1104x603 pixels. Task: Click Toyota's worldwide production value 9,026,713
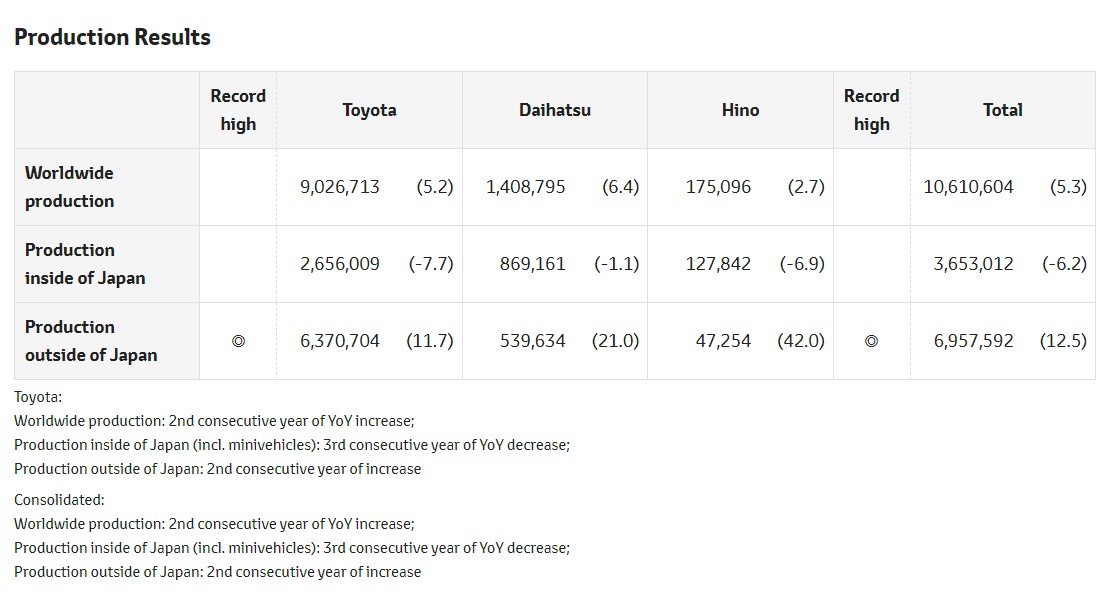[x=340, y=187]
